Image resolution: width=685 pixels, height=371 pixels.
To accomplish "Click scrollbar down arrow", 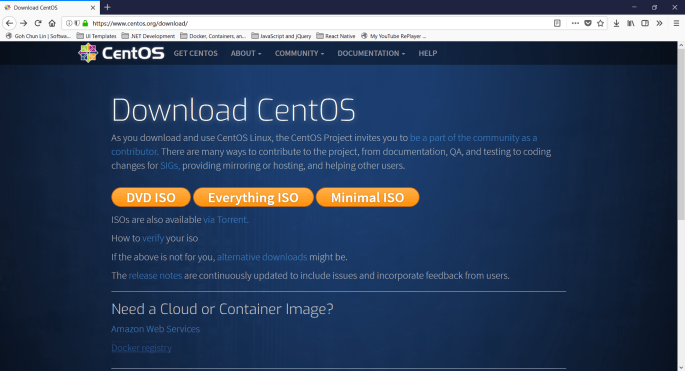I will (681, 368).
